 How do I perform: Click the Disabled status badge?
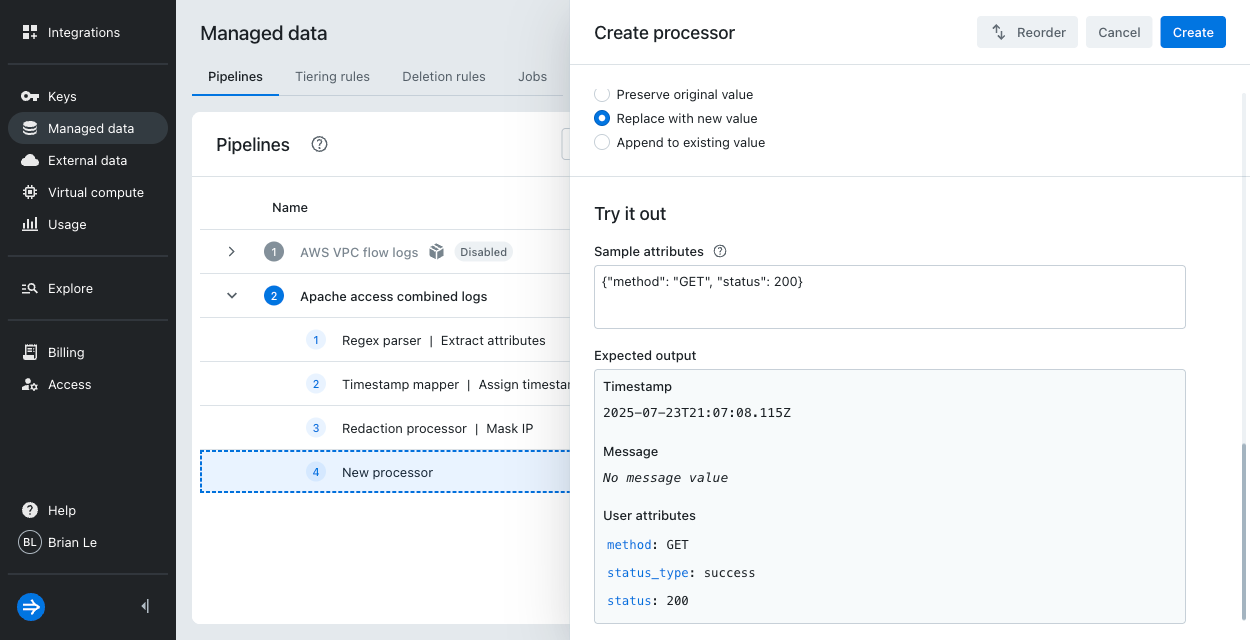coord(483,252)
